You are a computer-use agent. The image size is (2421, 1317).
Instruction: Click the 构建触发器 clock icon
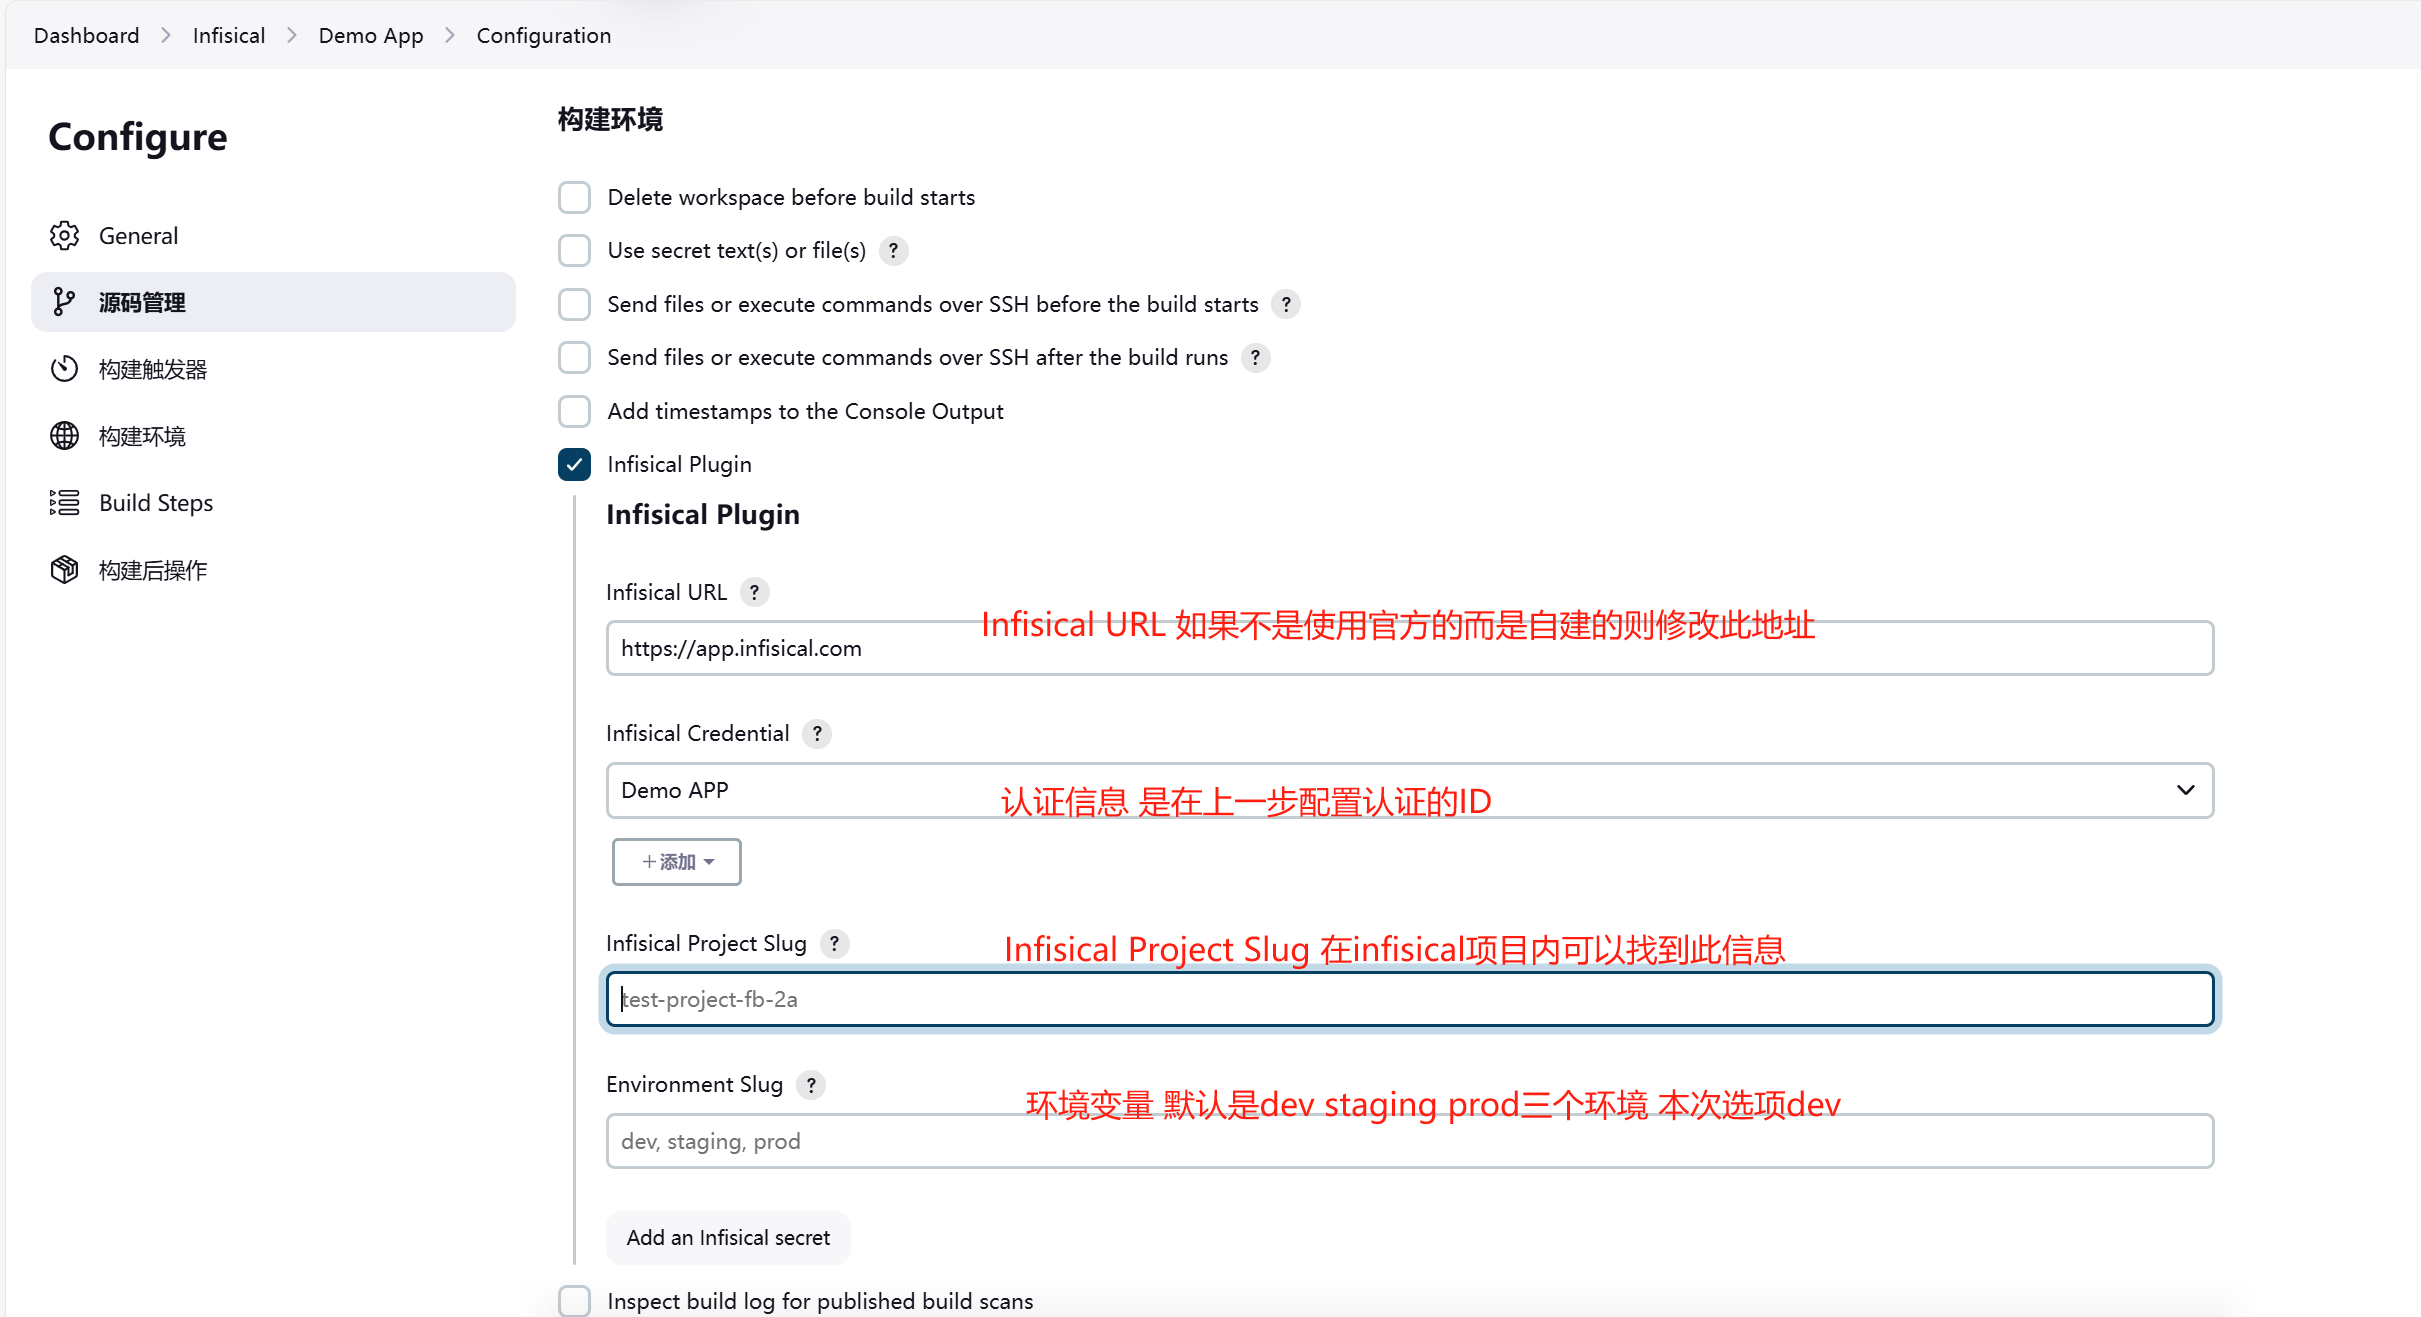tap(64, 369)
